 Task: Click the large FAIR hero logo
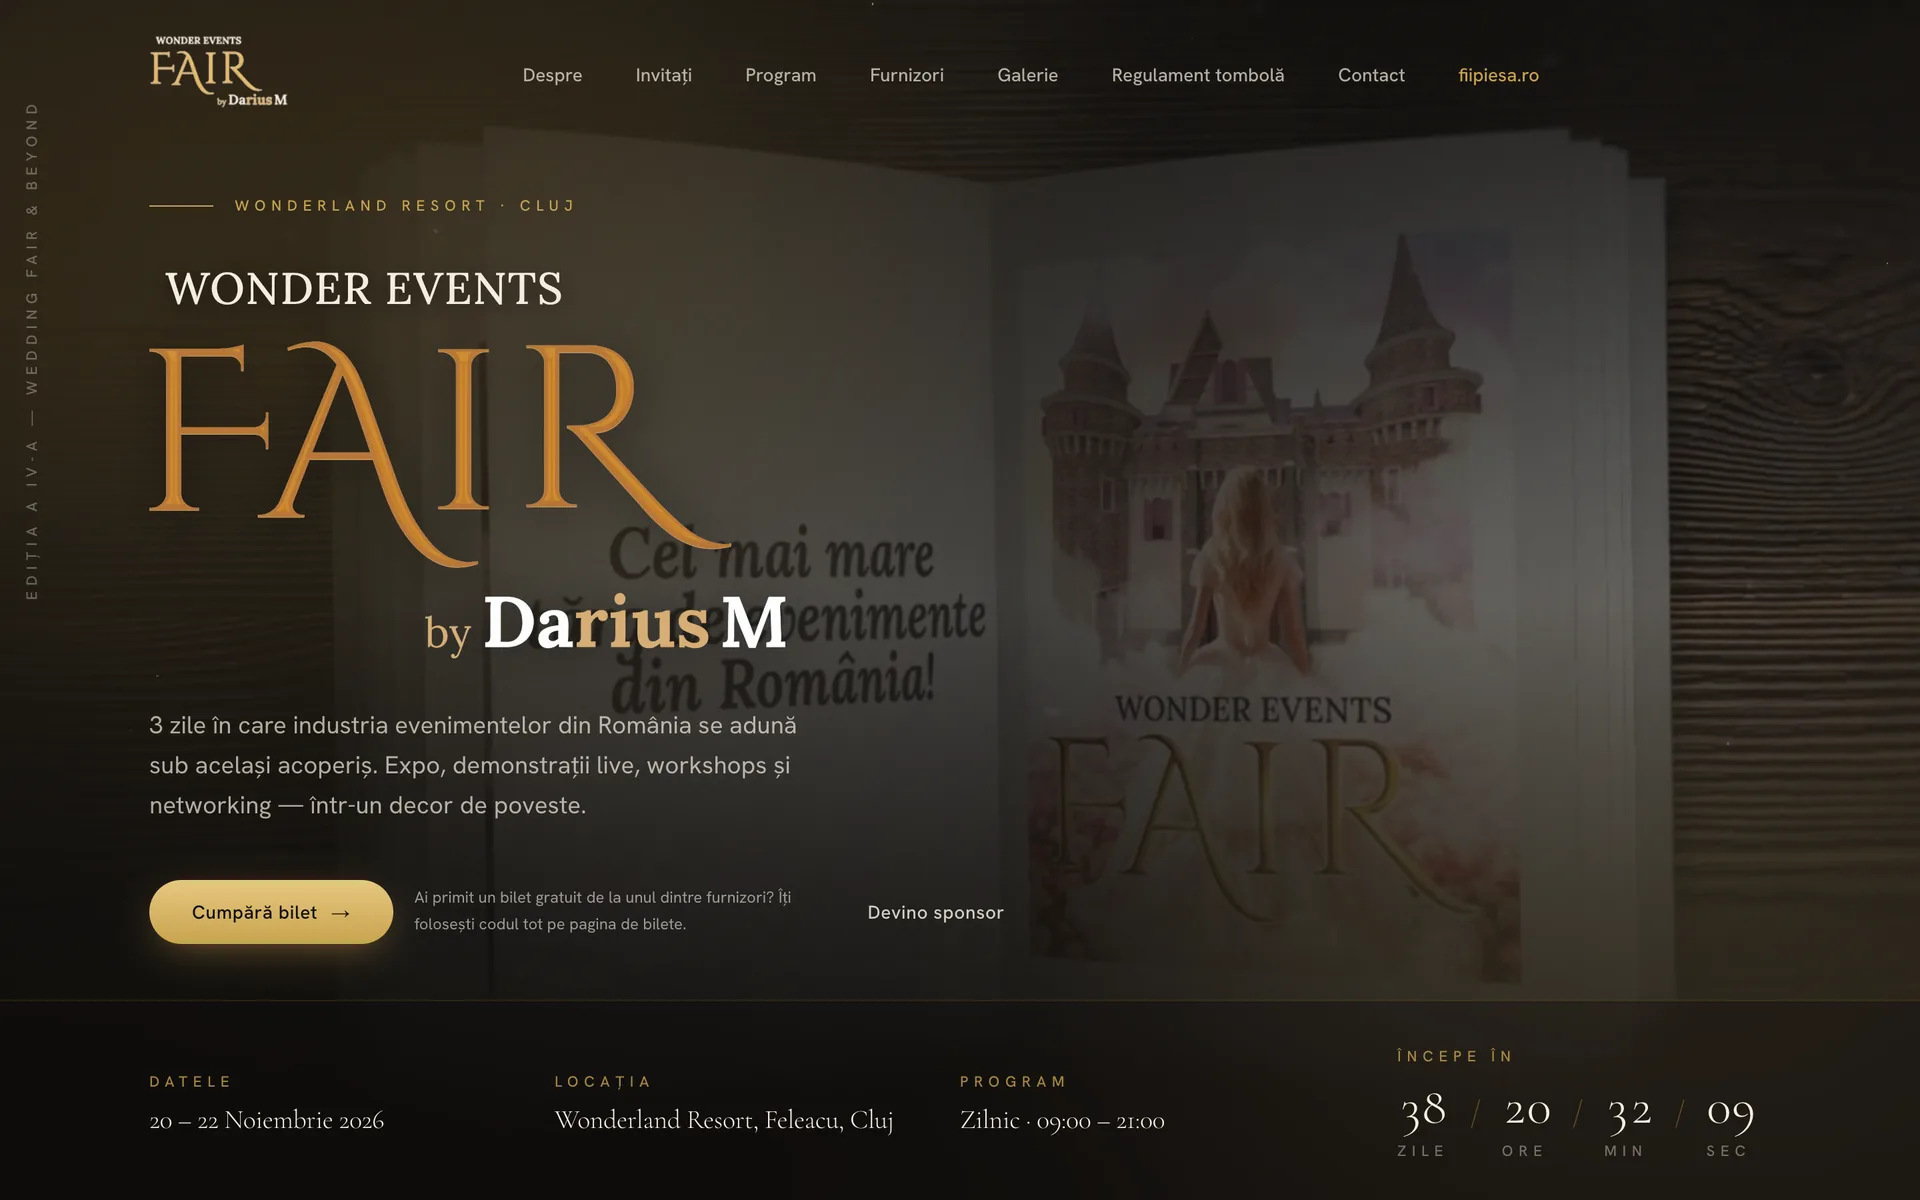[x=440, y=455]
